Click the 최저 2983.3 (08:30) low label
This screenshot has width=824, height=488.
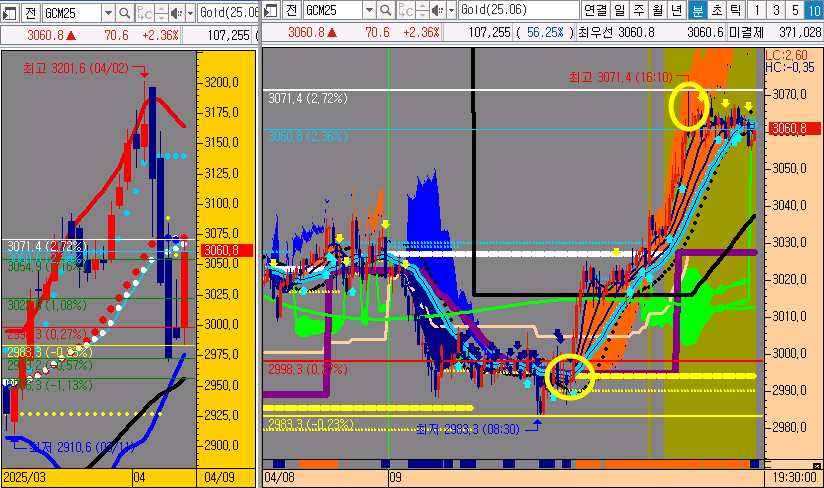point(468,429)
